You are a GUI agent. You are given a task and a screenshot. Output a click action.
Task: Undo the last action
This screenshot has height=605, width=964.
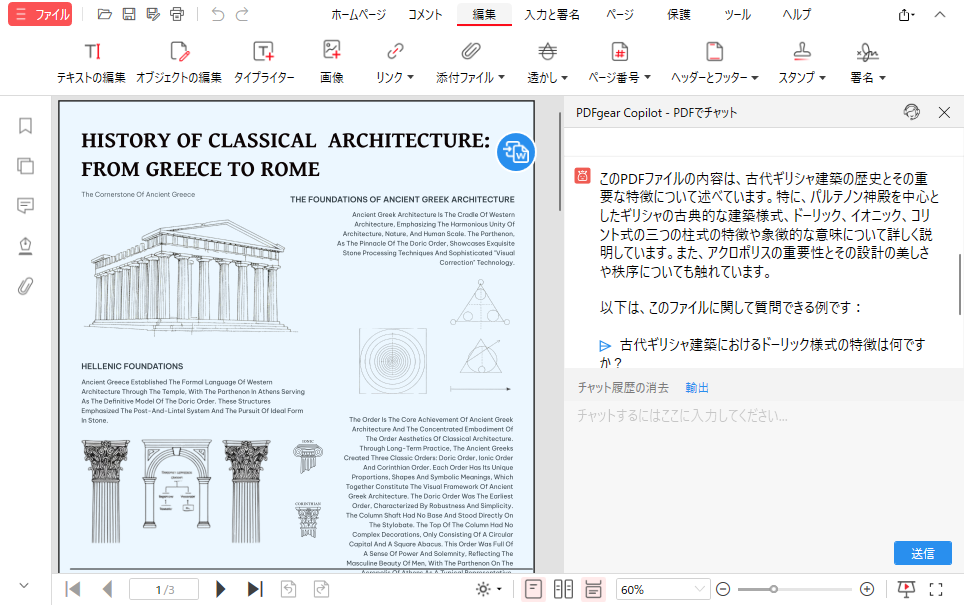pos(218,14)
